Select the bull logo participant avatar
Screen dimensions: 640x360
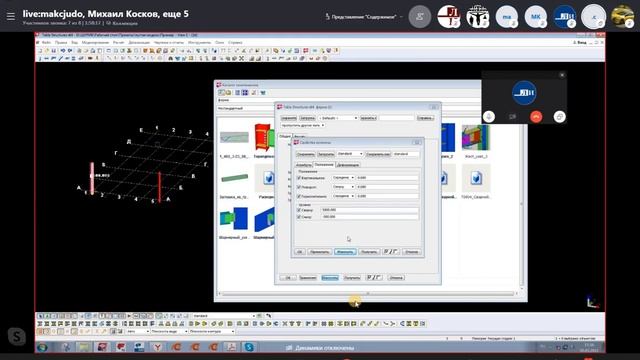478,17
